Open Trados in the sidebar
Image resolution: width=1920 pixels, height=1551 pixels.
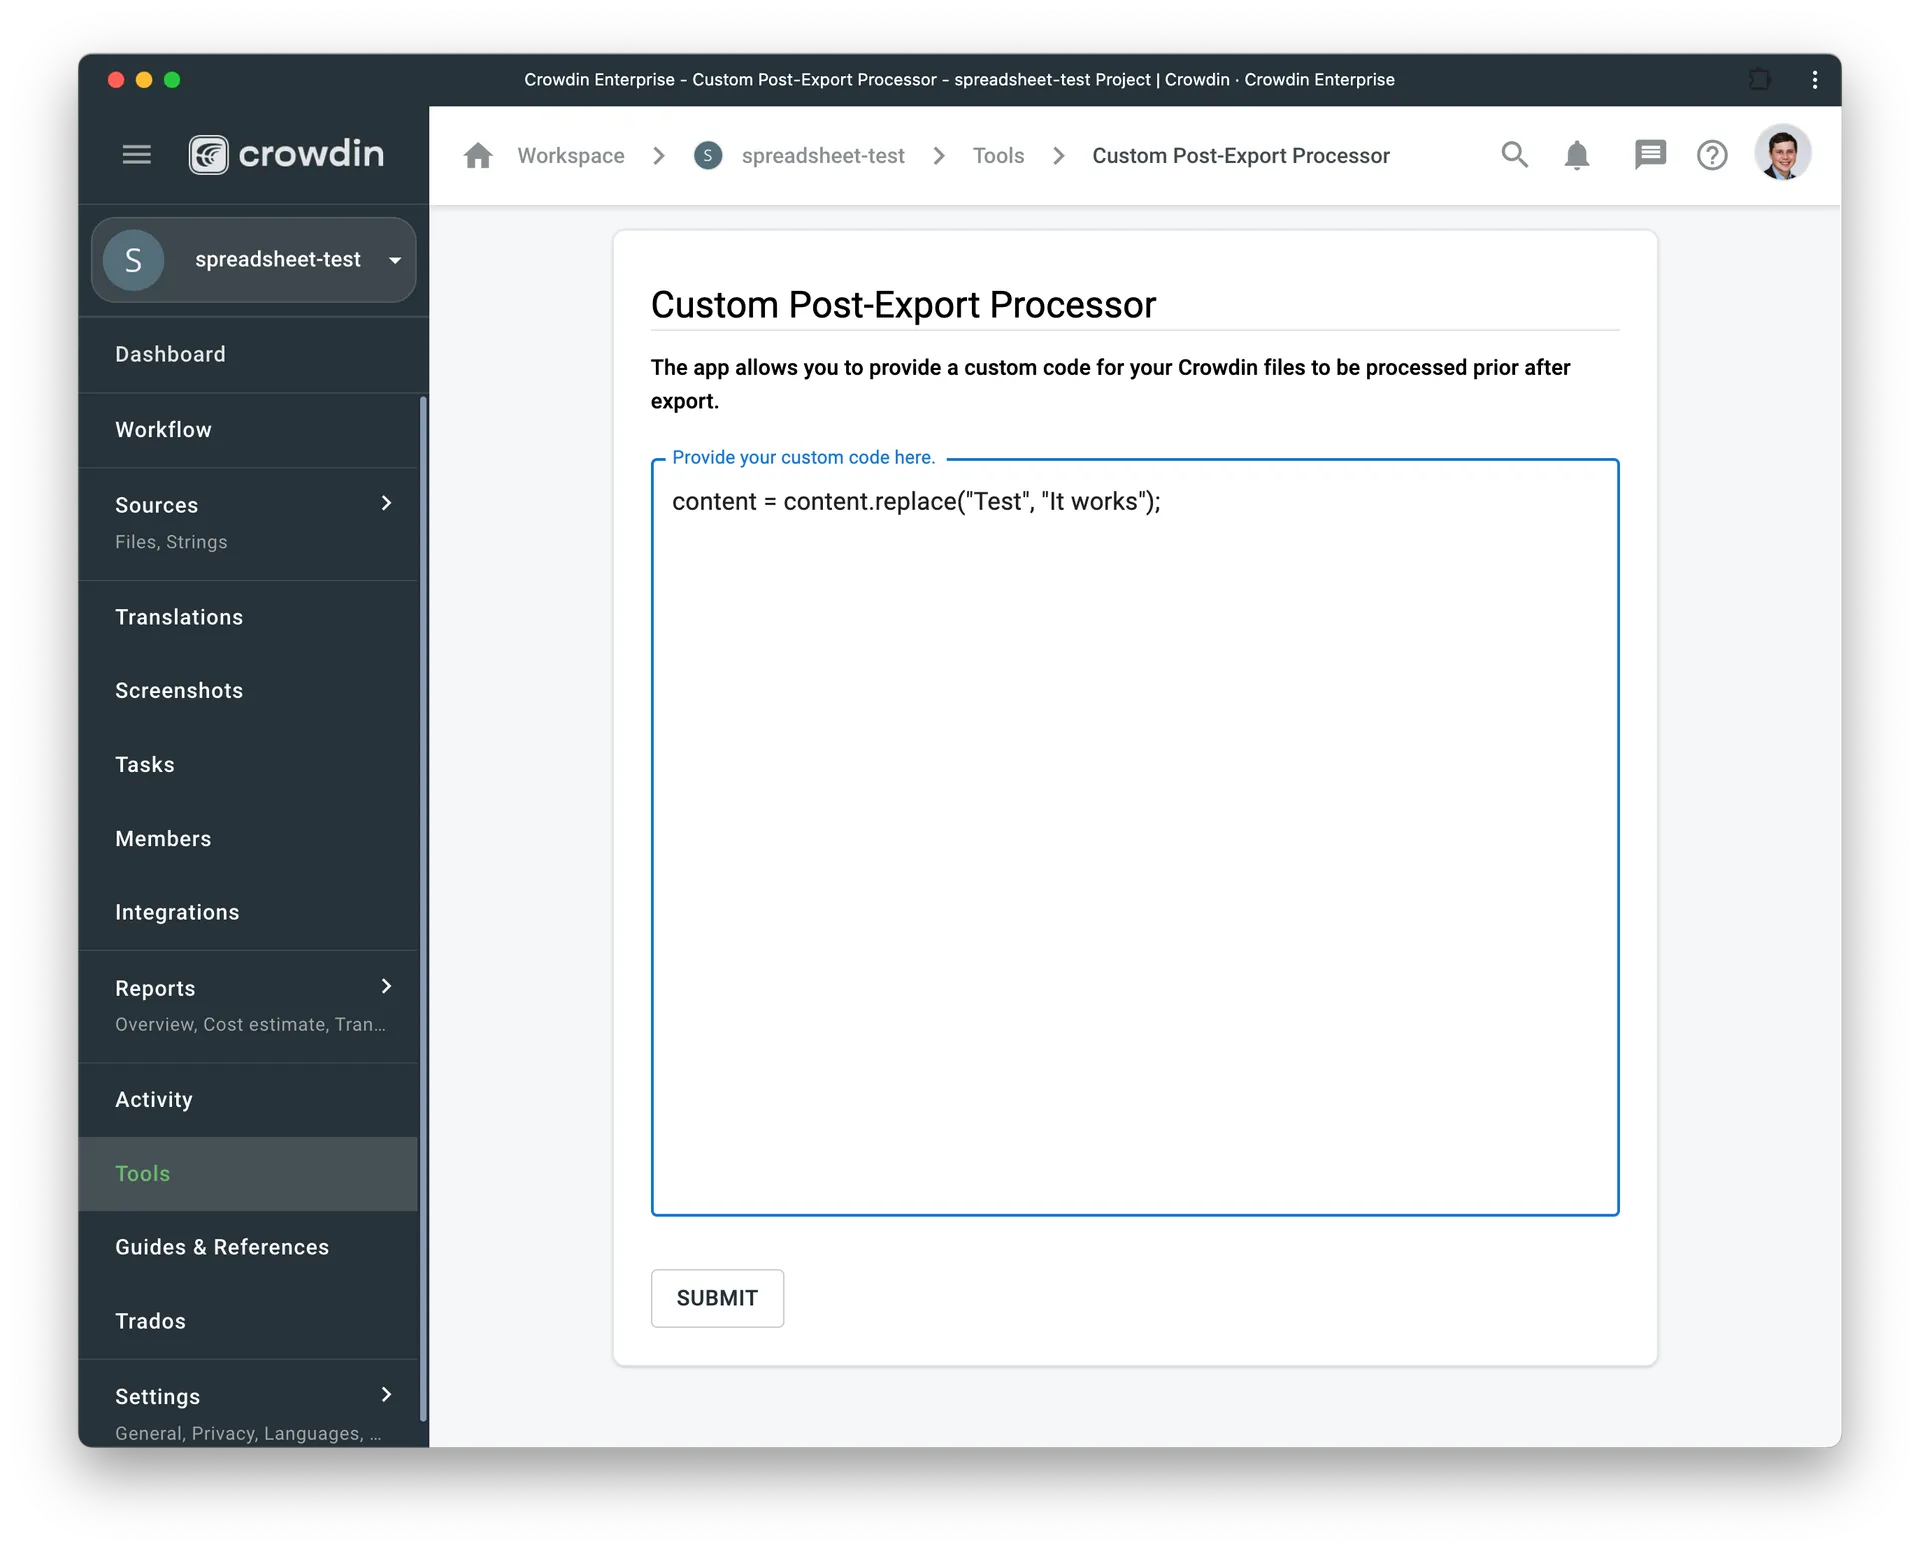[x=248, y=1322]
